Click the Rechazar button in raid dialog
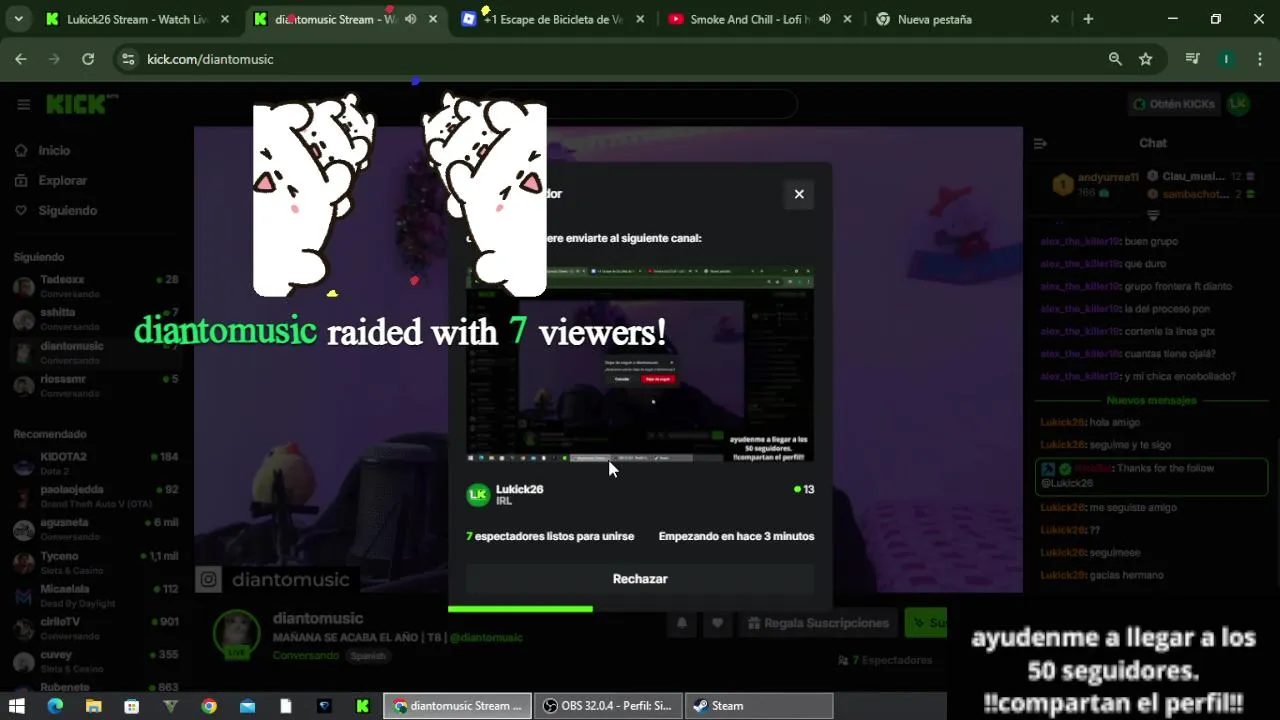Image resolution: width=1280 pixels, height=720 pixels. coord(640,579)
